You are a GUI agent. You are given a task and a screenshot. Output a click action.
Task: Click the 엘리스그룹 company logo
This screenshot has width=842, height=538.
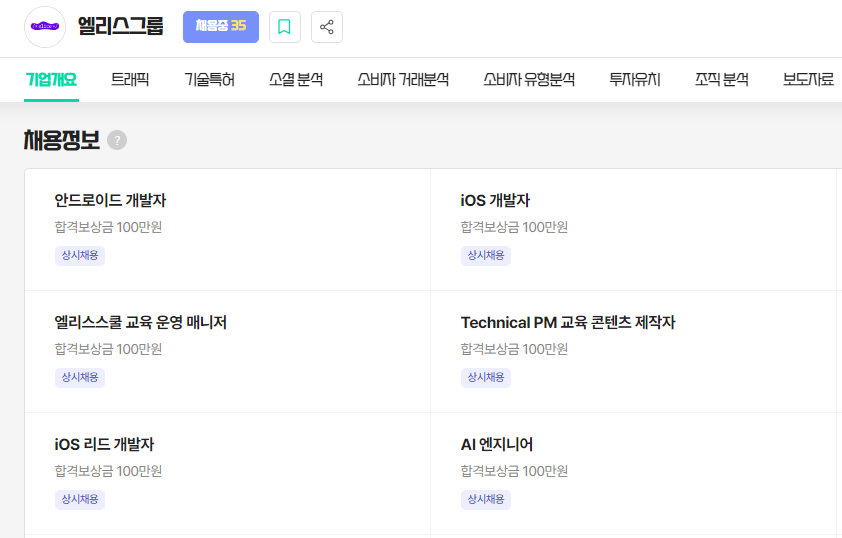(x=45, y=27)
